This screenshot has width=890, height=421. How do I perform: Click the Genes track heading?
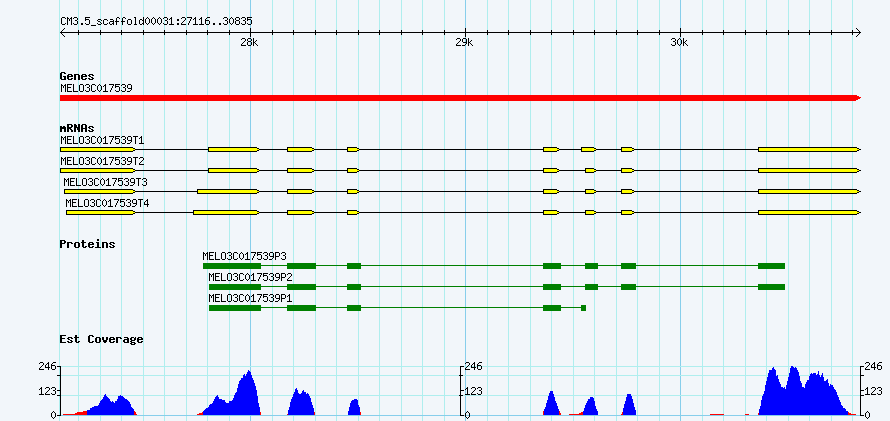pyautogui.click(x=77, y=76)
